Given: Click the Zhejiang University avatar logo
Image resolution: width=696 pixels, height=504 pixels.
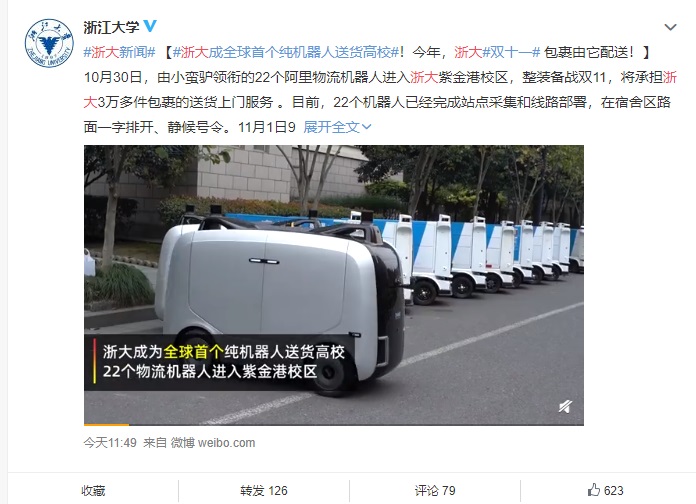Looking at the screenshot, I should (x=49, y=43).
